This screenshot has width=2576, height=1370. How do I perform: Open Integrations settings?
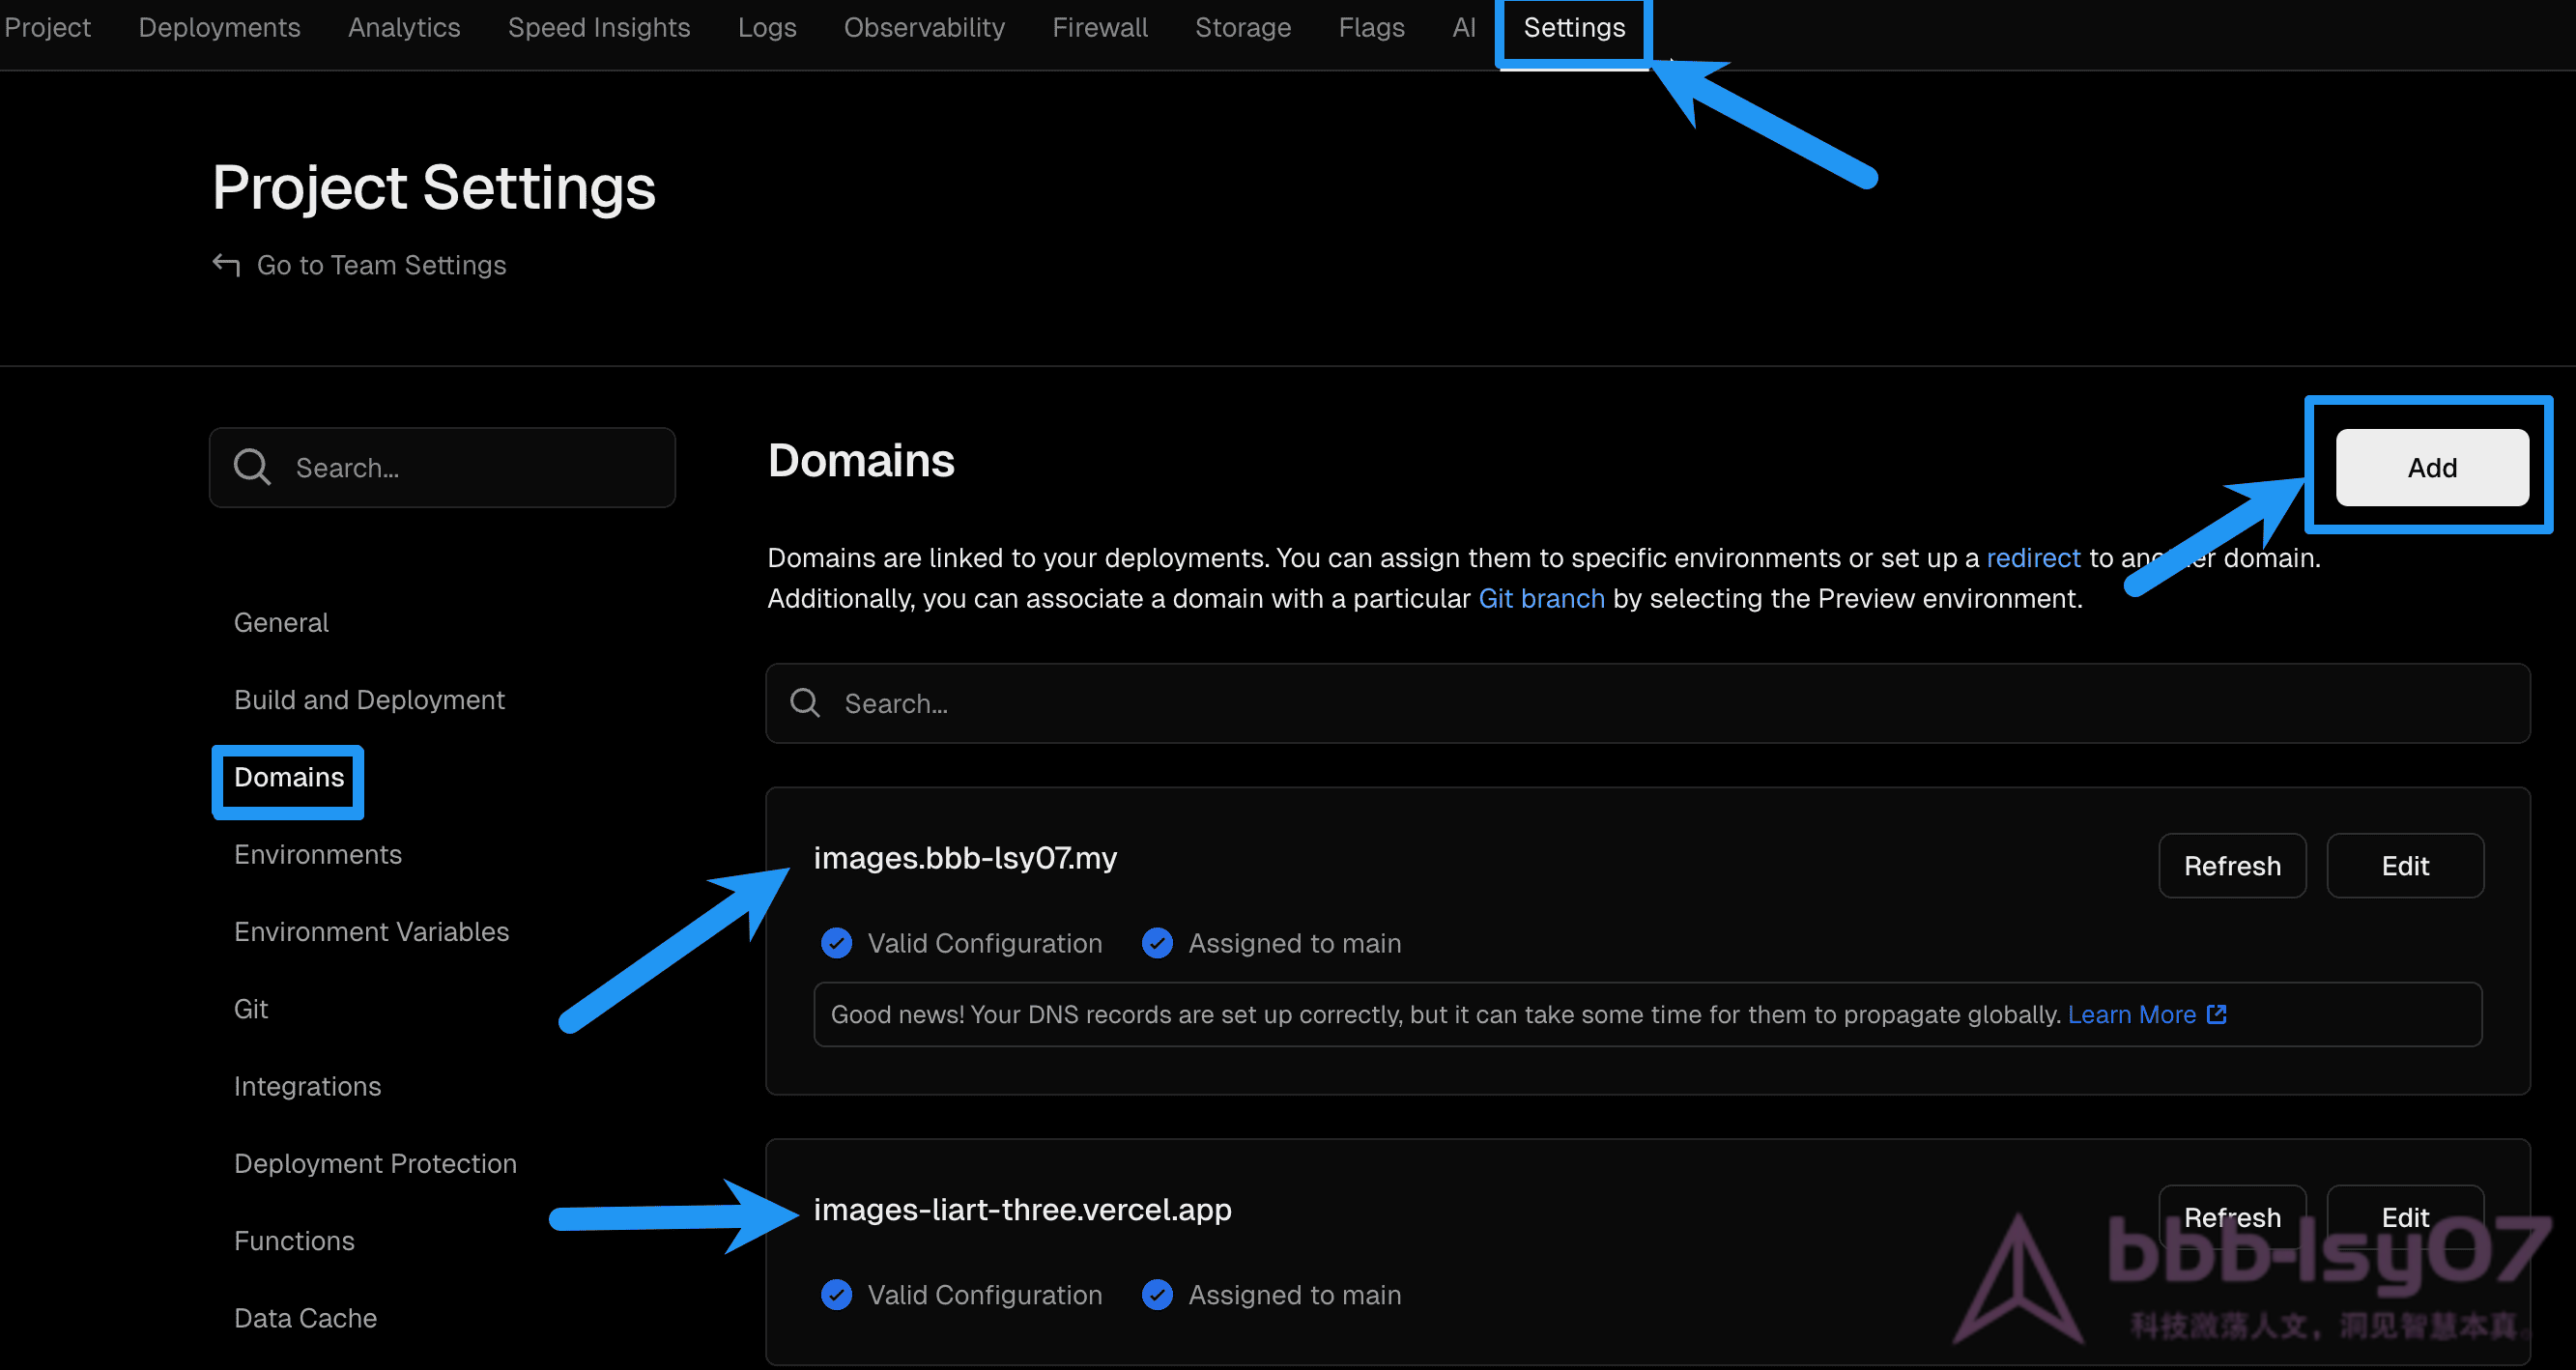coord(307,1086)
